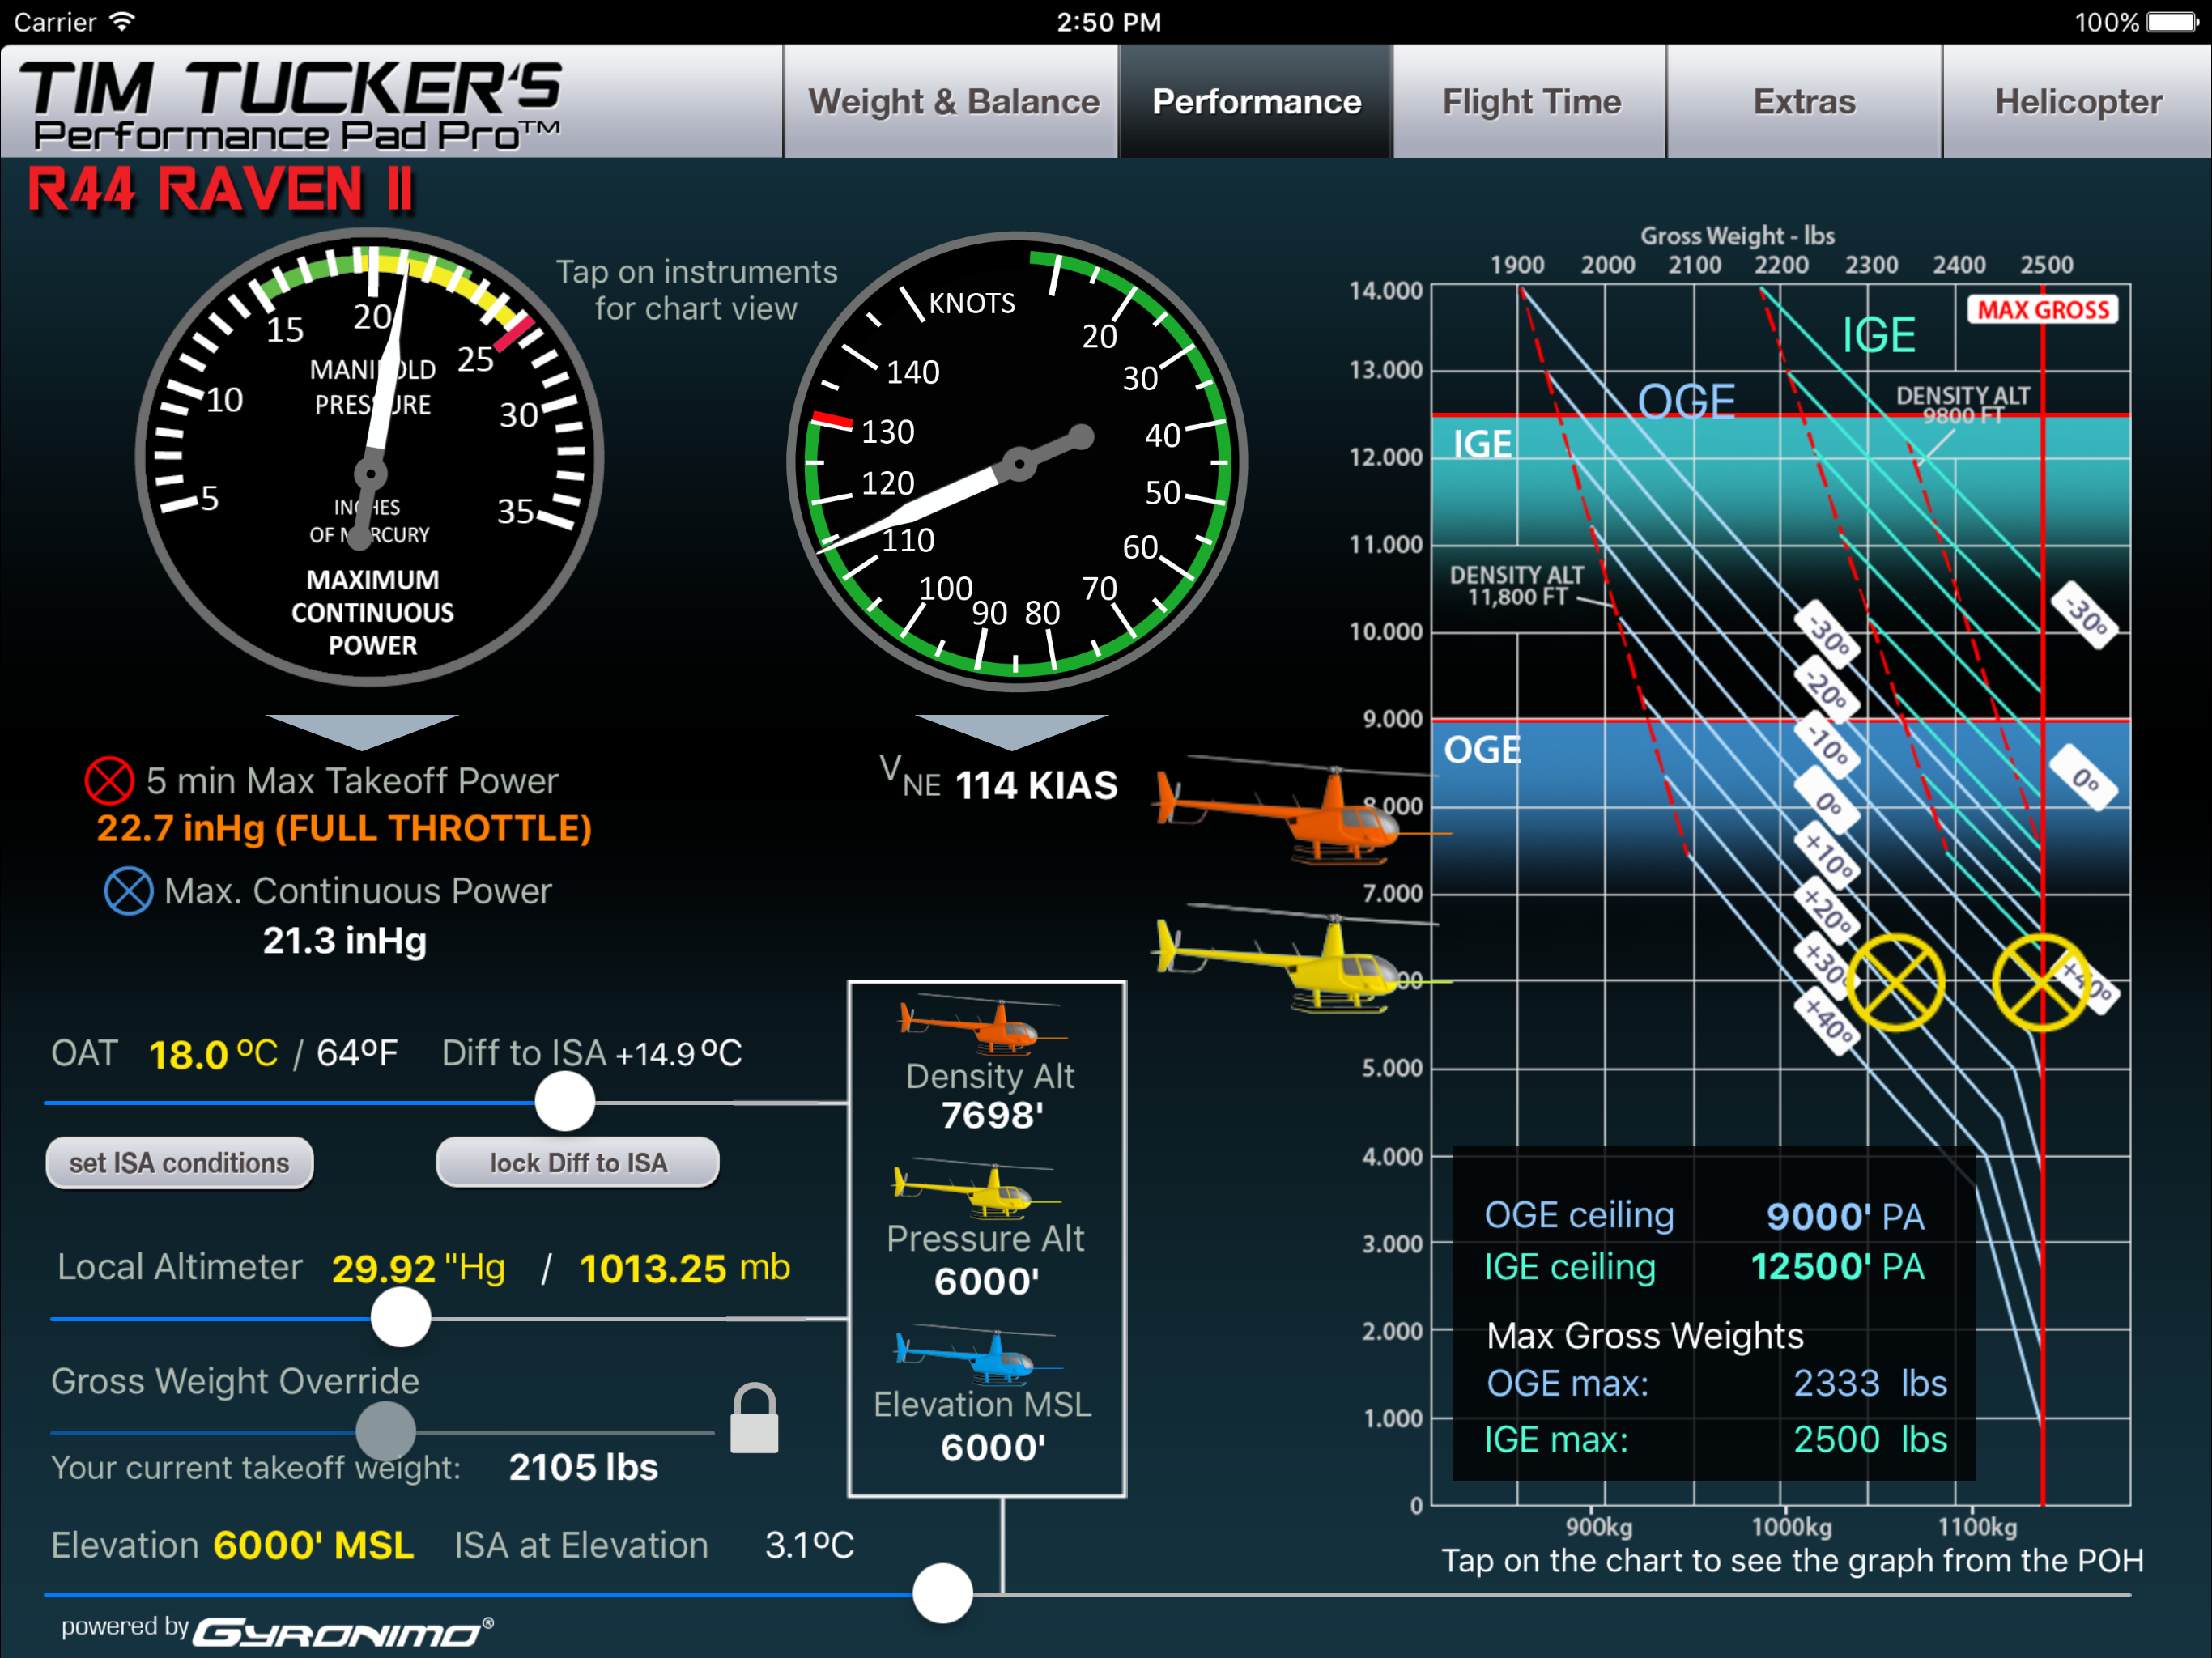This screenshot has height=1658, width=2212.
Task: Click the triangle below airspeed gauge
Action: click(x=1011, y=732)
